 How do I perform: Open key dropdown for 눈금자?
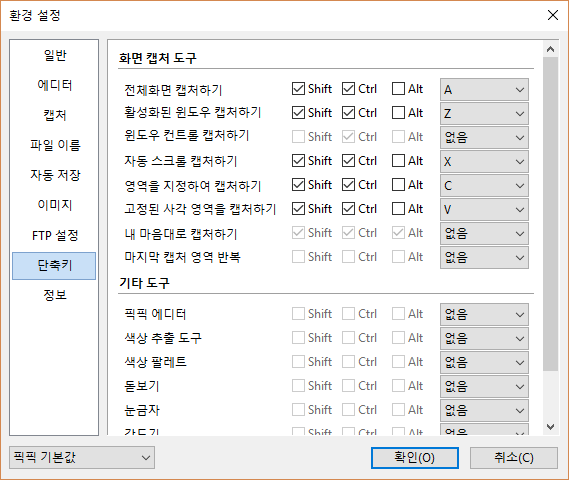(x=484, y=410)
